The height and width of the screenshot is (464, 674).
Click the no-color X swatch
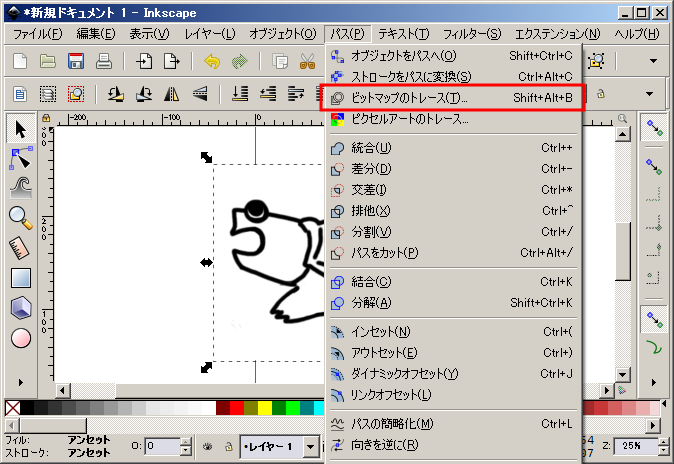point(13,408)
